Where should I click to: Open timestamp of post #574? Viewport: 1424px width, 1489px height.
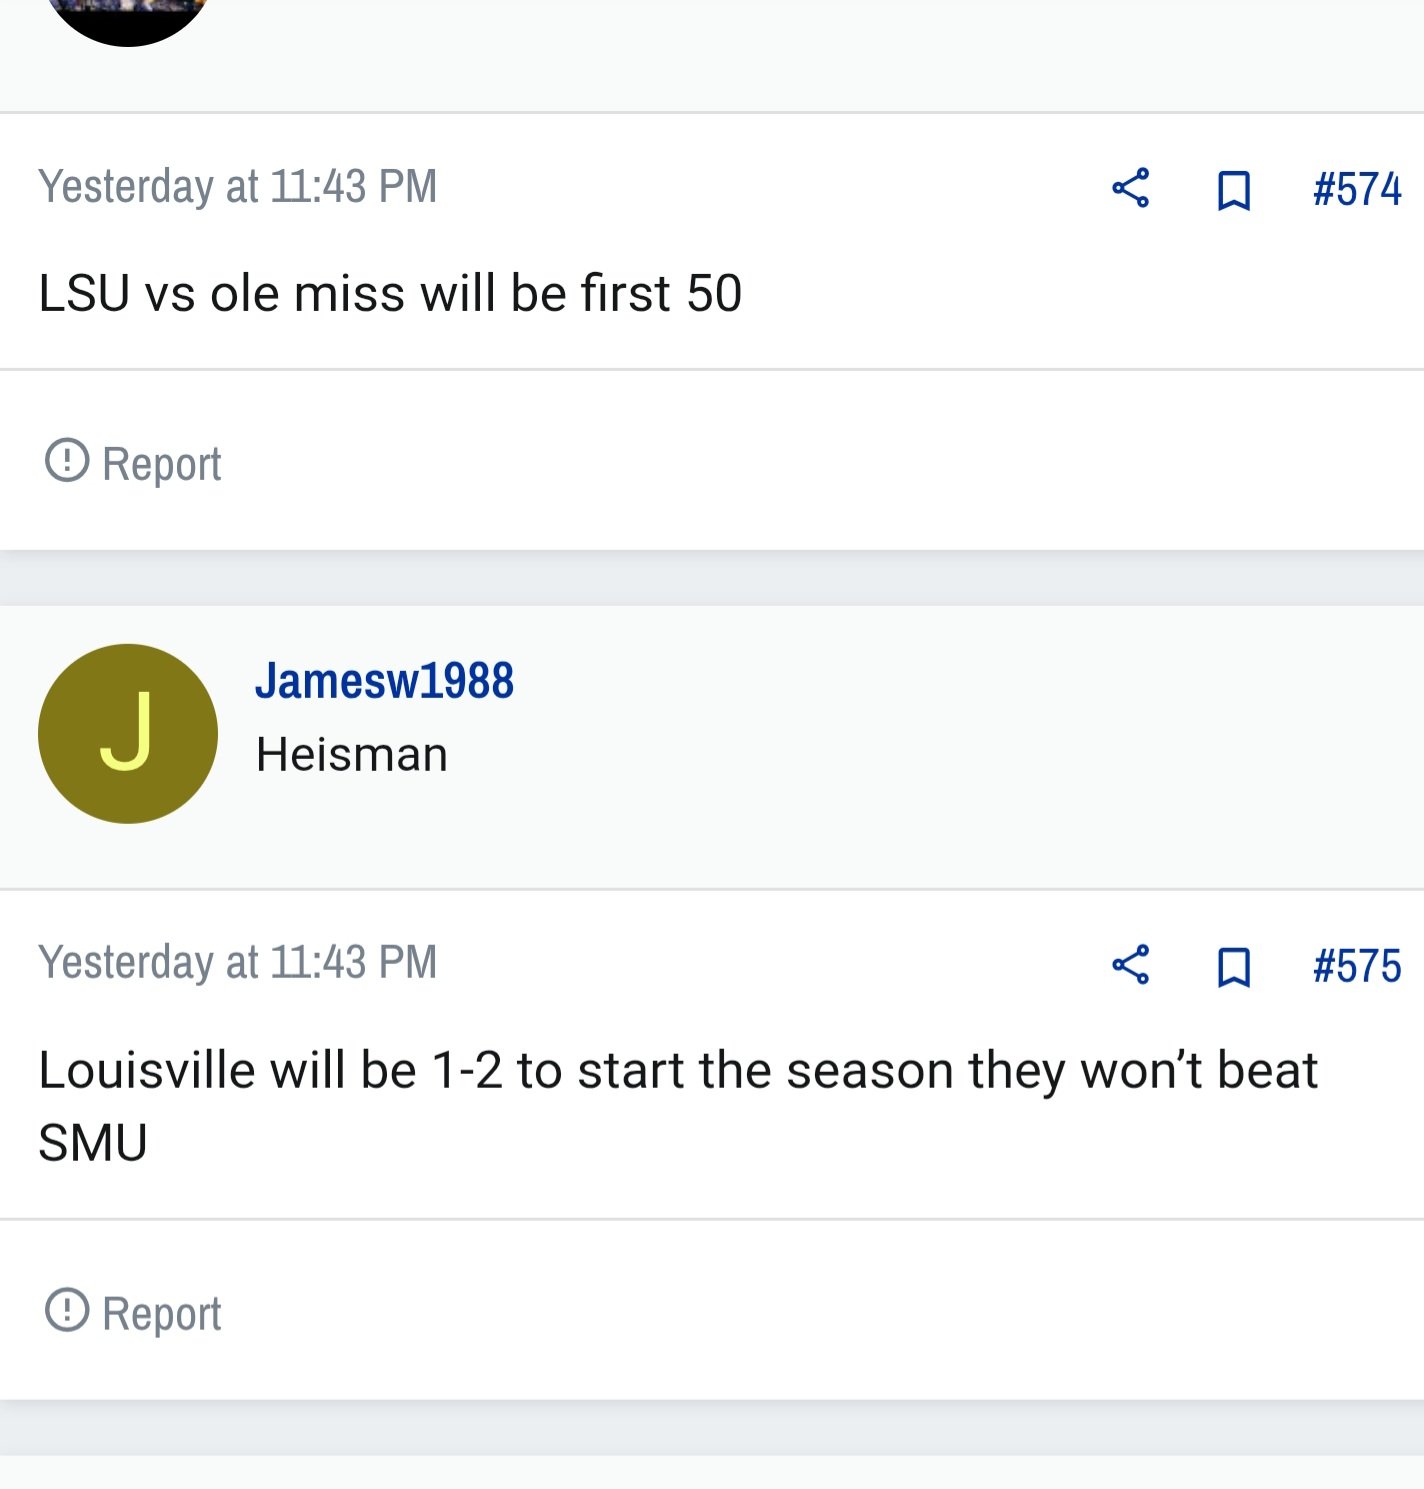(x=237, y=187)
